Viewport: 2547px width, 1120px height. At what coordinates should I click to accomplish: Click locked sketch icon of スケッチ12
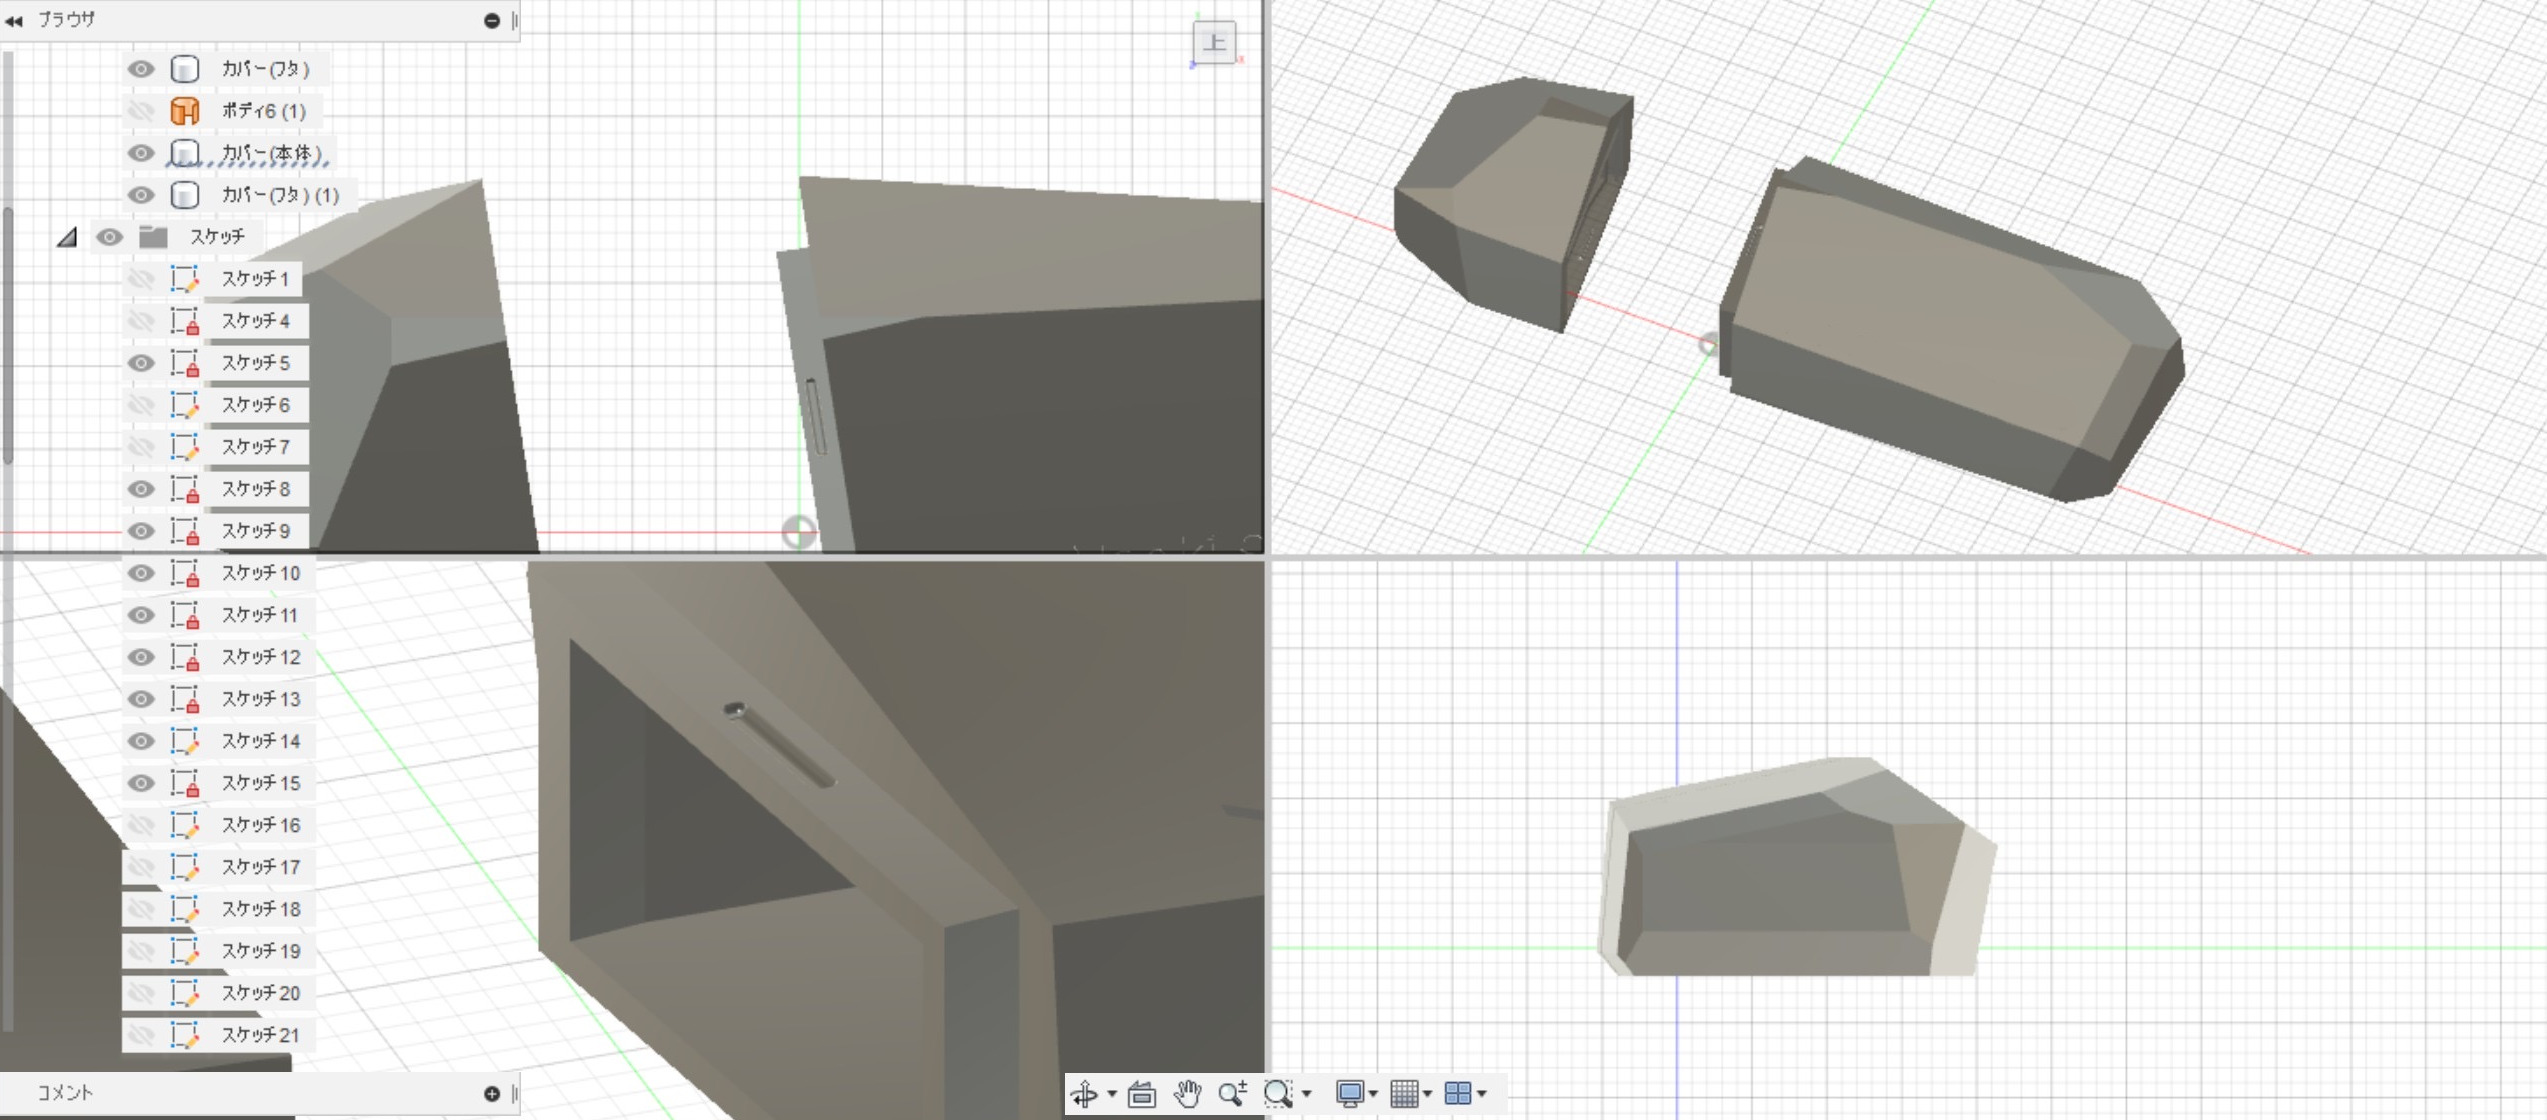[185, 657]
